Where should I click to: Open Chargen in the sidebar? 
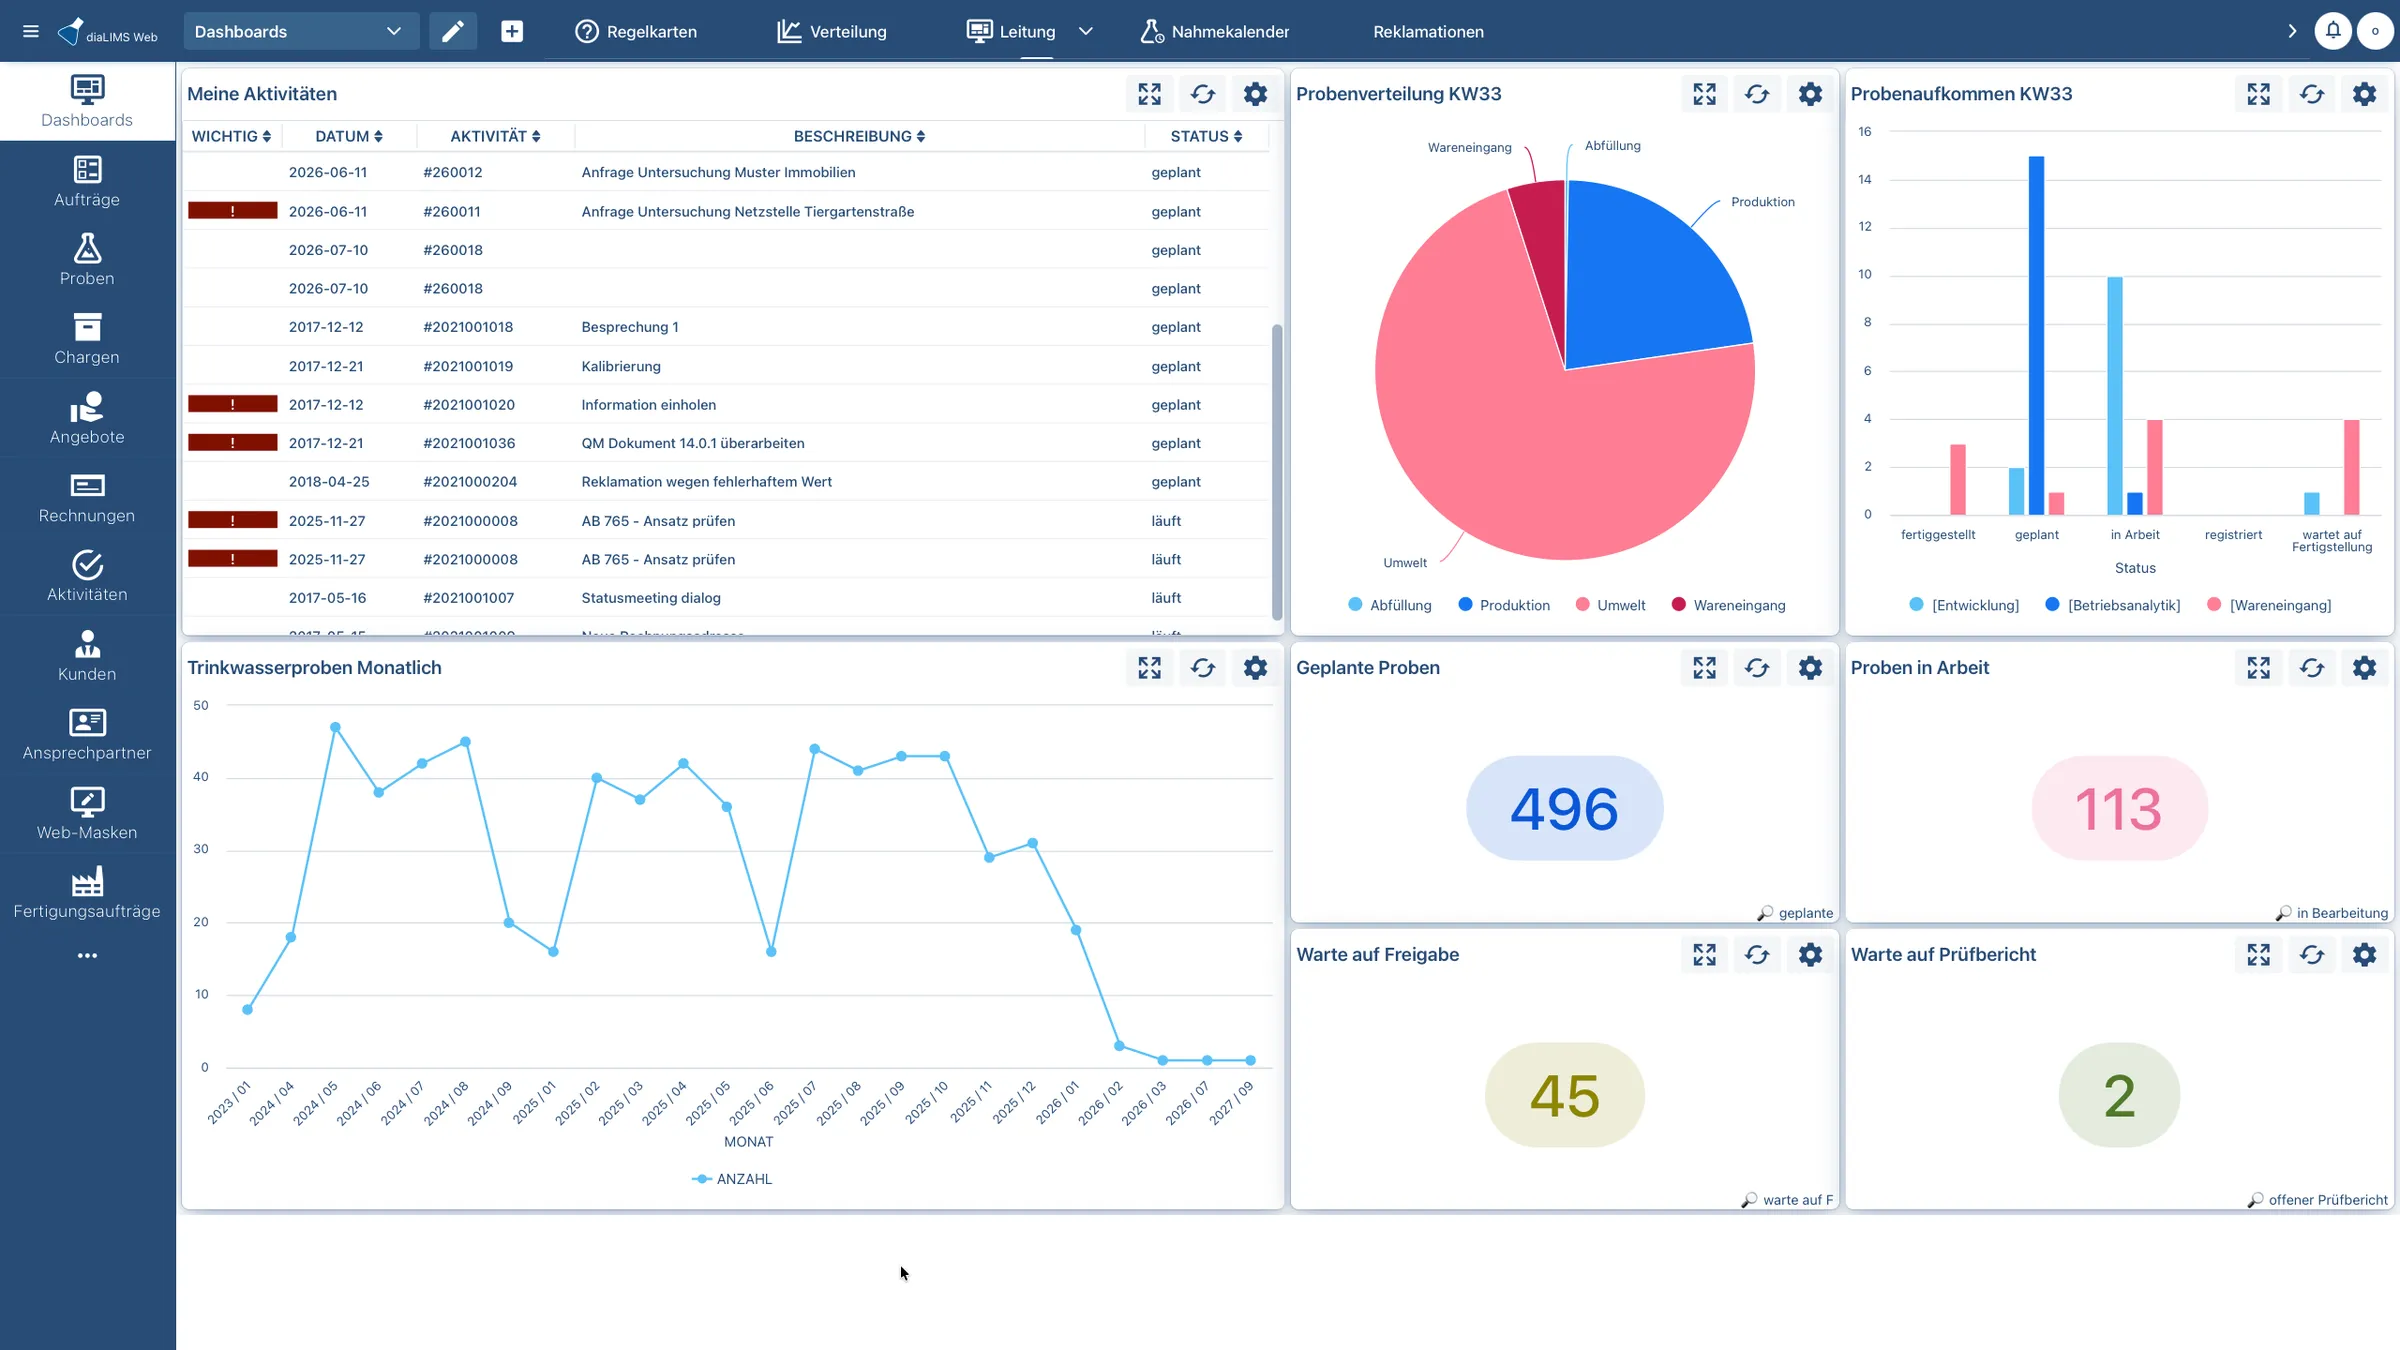[87, 339]
